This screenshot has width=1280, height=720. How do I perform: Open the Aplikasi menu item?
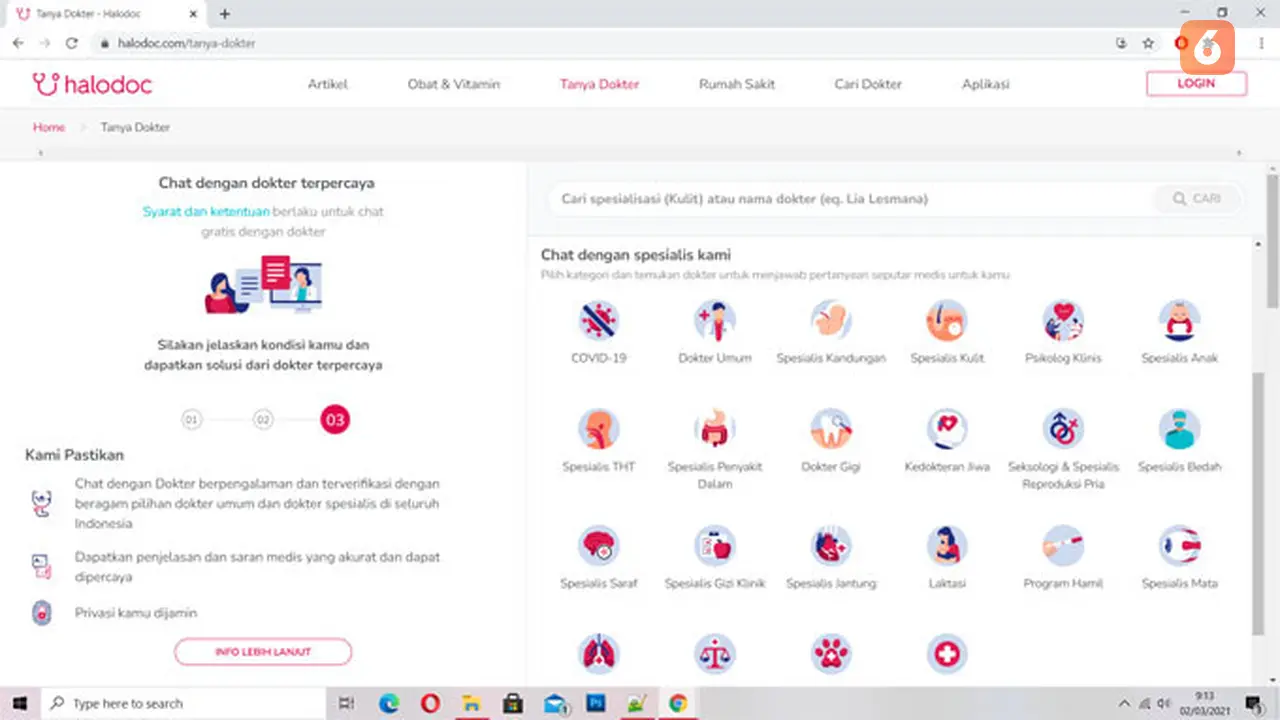[x=985, y=84]
